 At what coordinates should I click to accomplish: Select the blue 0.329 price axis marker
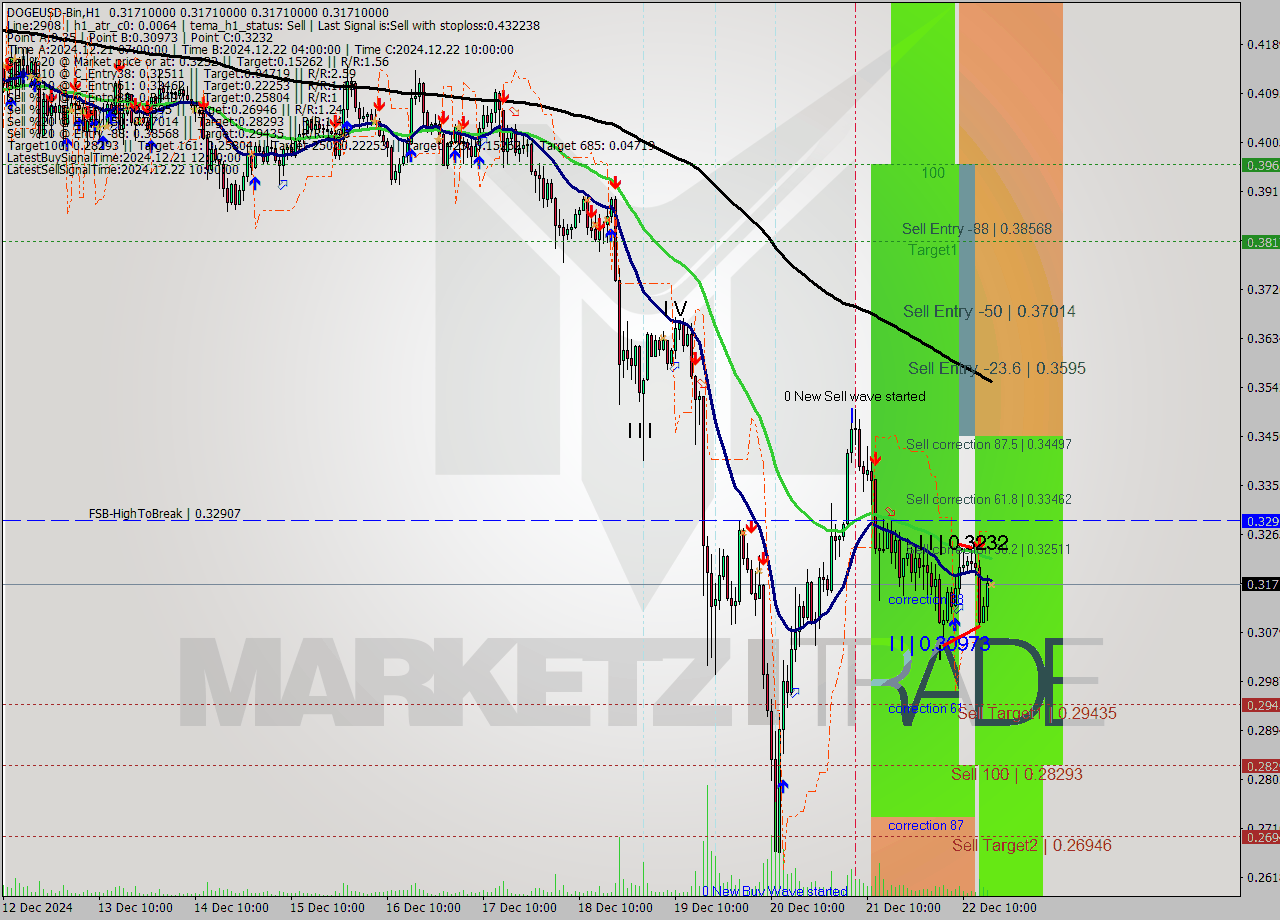click(1259, 521)
